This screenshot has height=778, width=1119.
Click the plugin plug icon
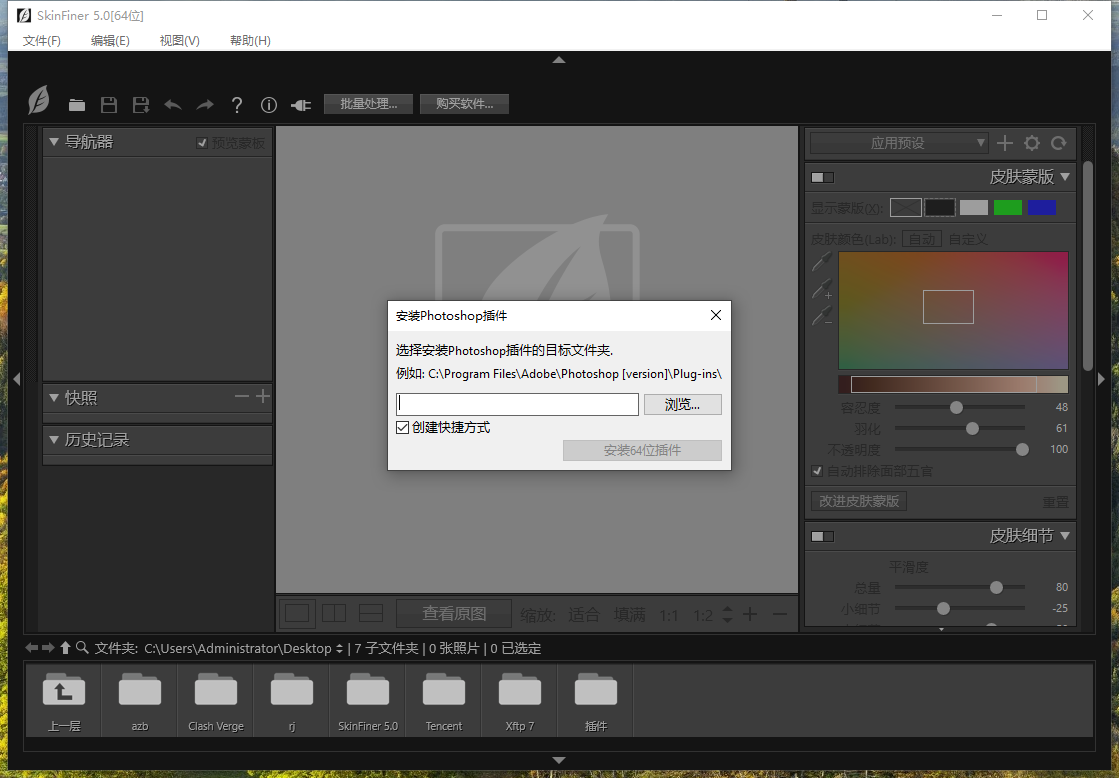(x=301, y=105)
